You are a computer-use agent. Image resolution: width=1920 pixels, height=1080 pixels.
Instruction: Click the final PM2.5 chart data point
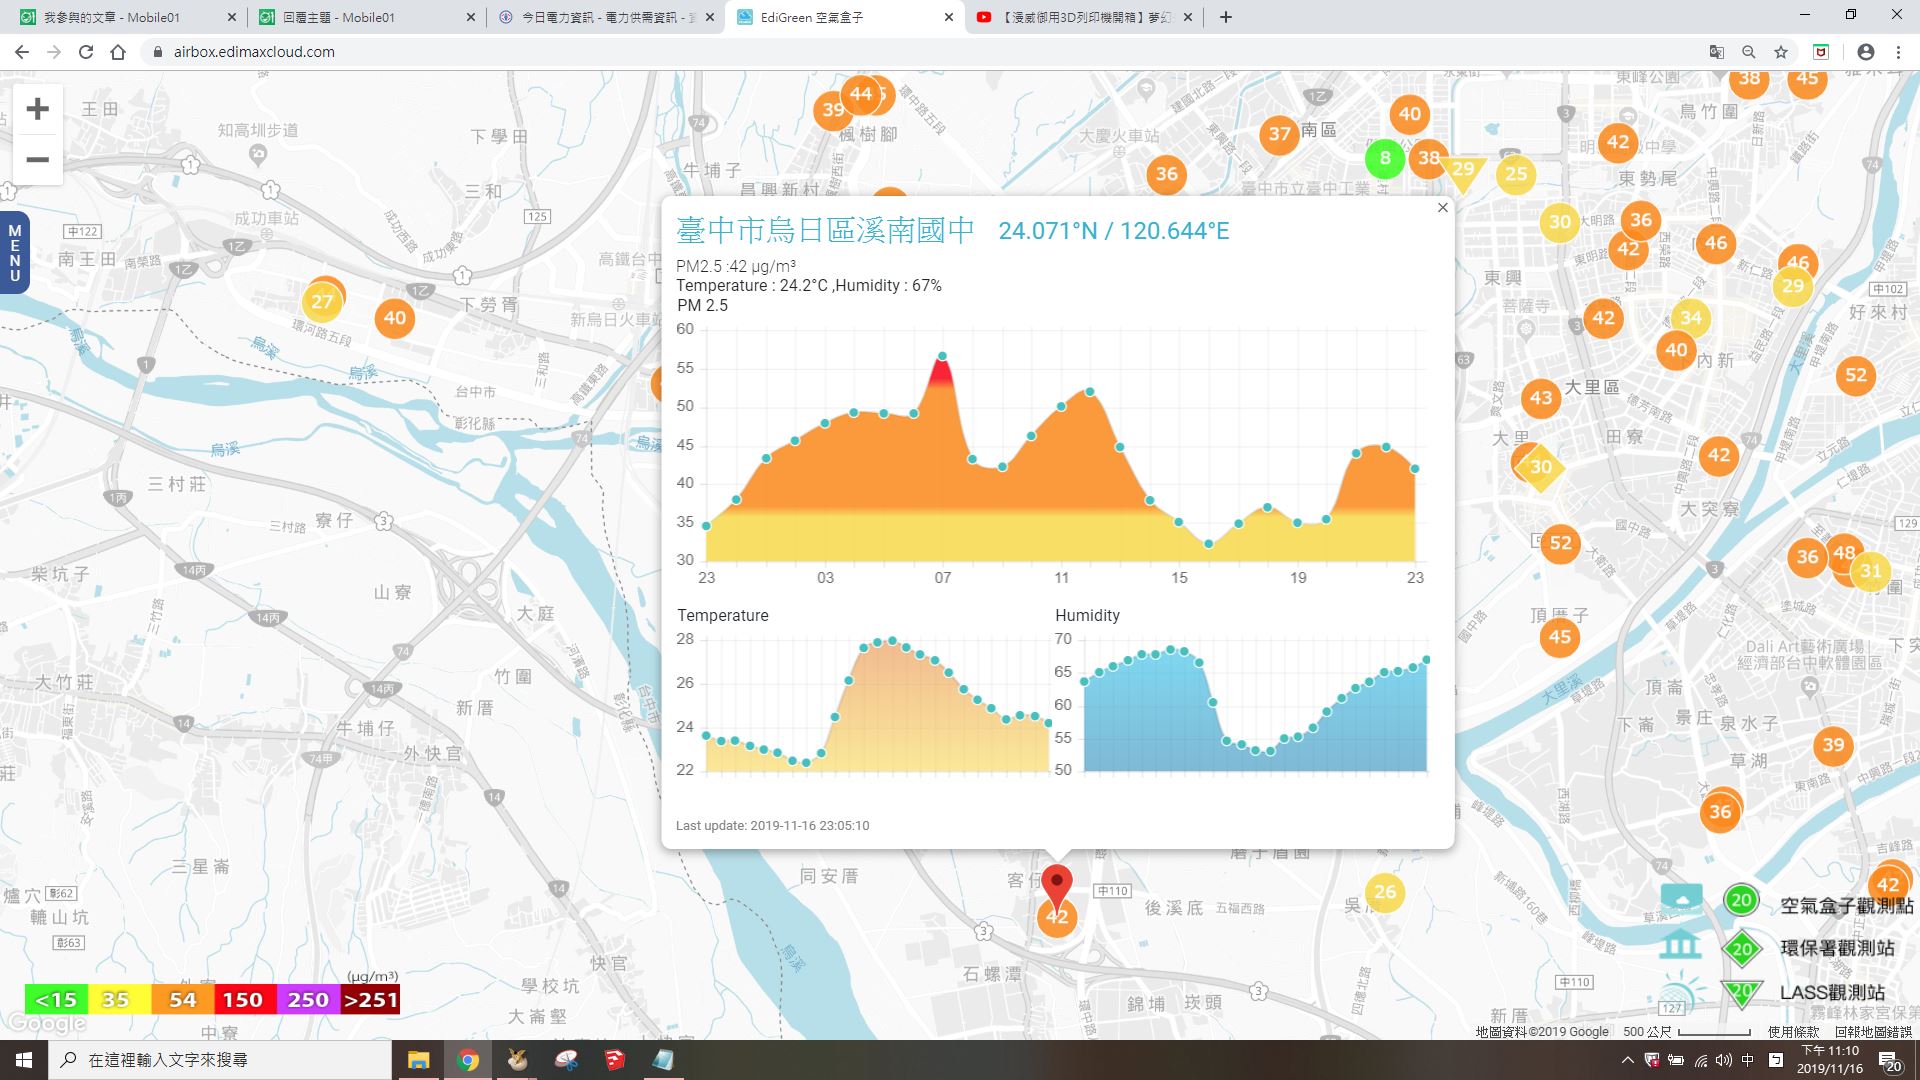[1414, 468]
